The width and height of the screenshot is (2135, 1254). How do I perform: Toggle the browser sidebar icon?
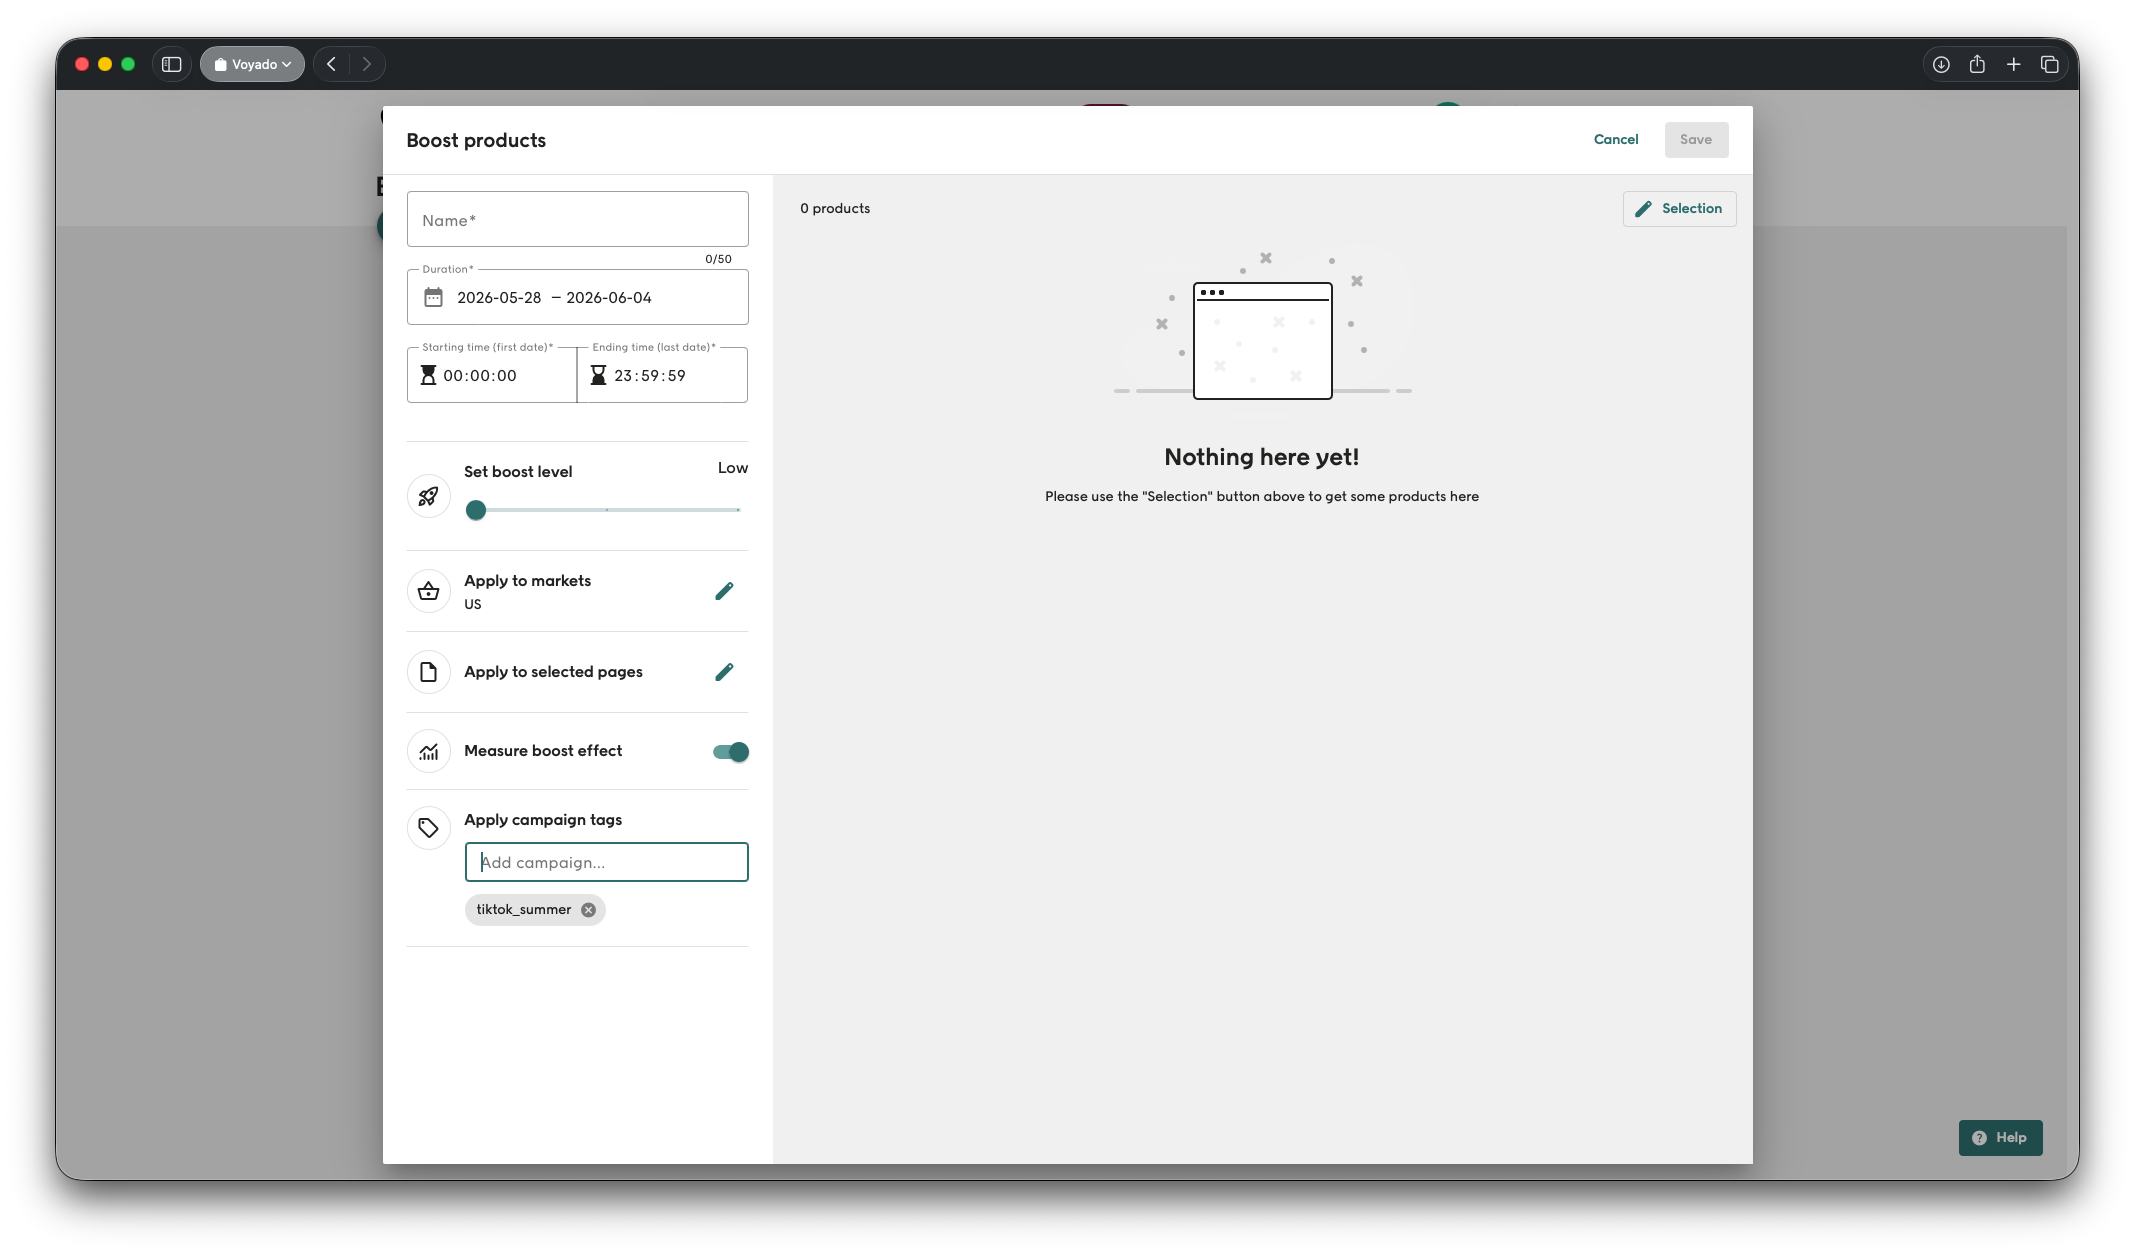pyautogui.click(x=171, y=64)
